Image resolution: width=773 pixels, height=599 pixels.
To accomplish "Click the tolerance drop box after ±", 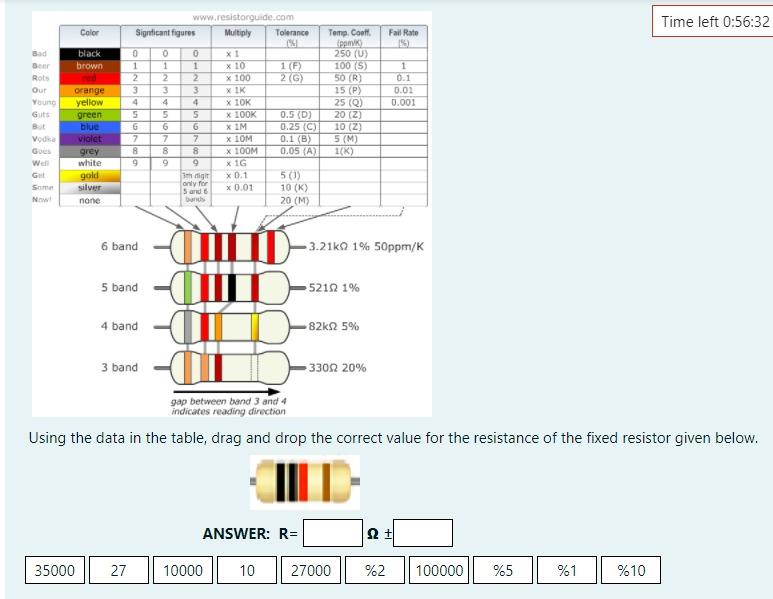I will tap(423, 533).
